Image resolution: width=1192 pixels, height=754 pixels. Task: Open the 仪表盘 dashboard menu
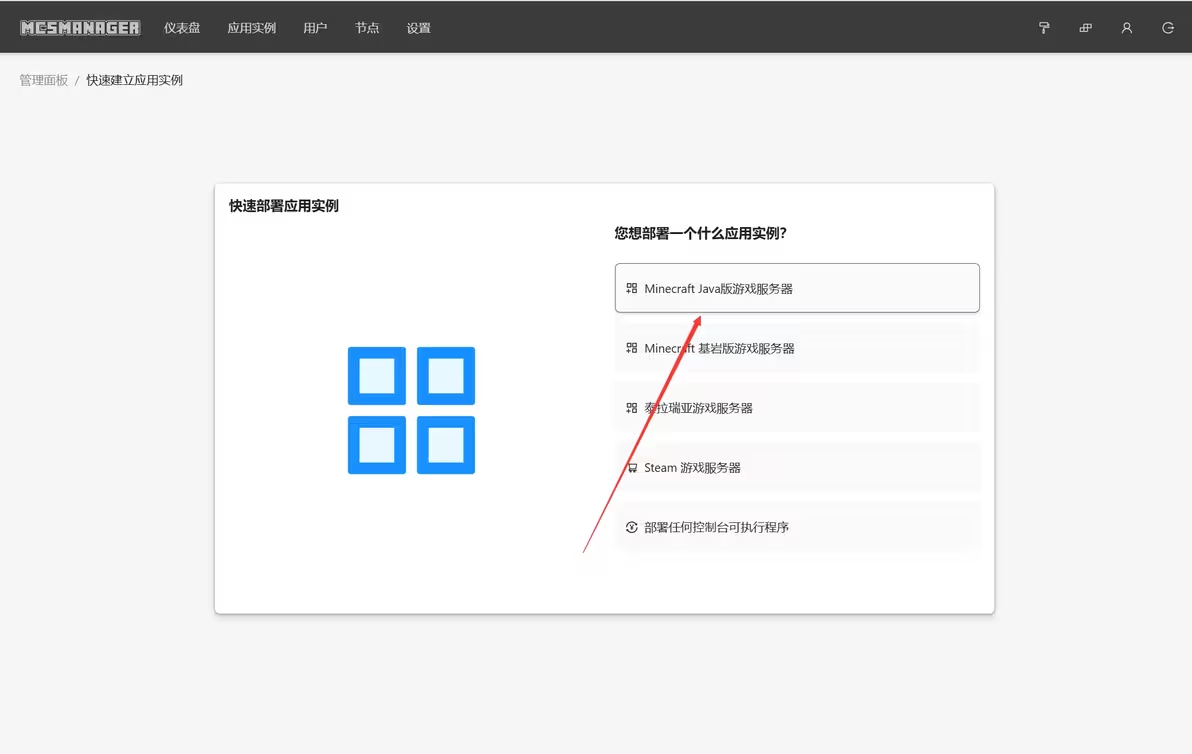coord(182,28)
